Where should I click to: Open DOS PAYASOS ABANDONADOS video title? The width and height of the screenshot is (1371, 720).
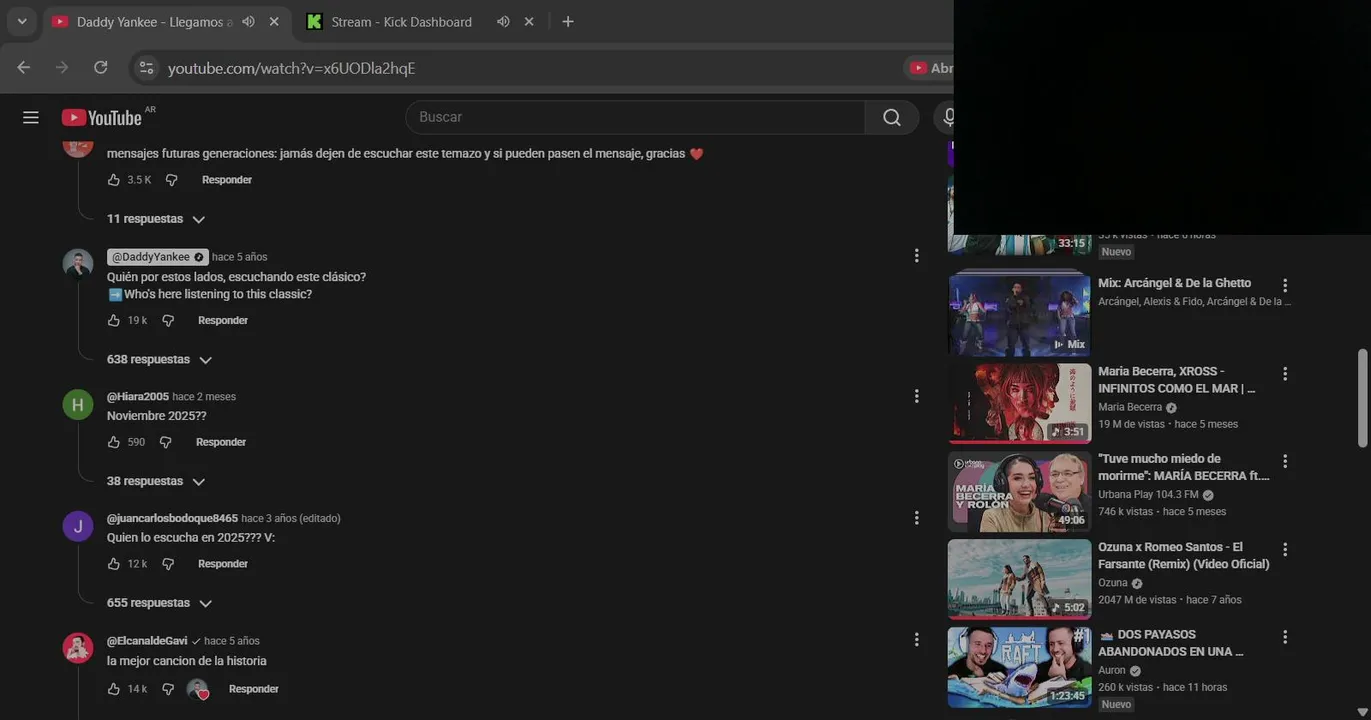[1171, 643]
